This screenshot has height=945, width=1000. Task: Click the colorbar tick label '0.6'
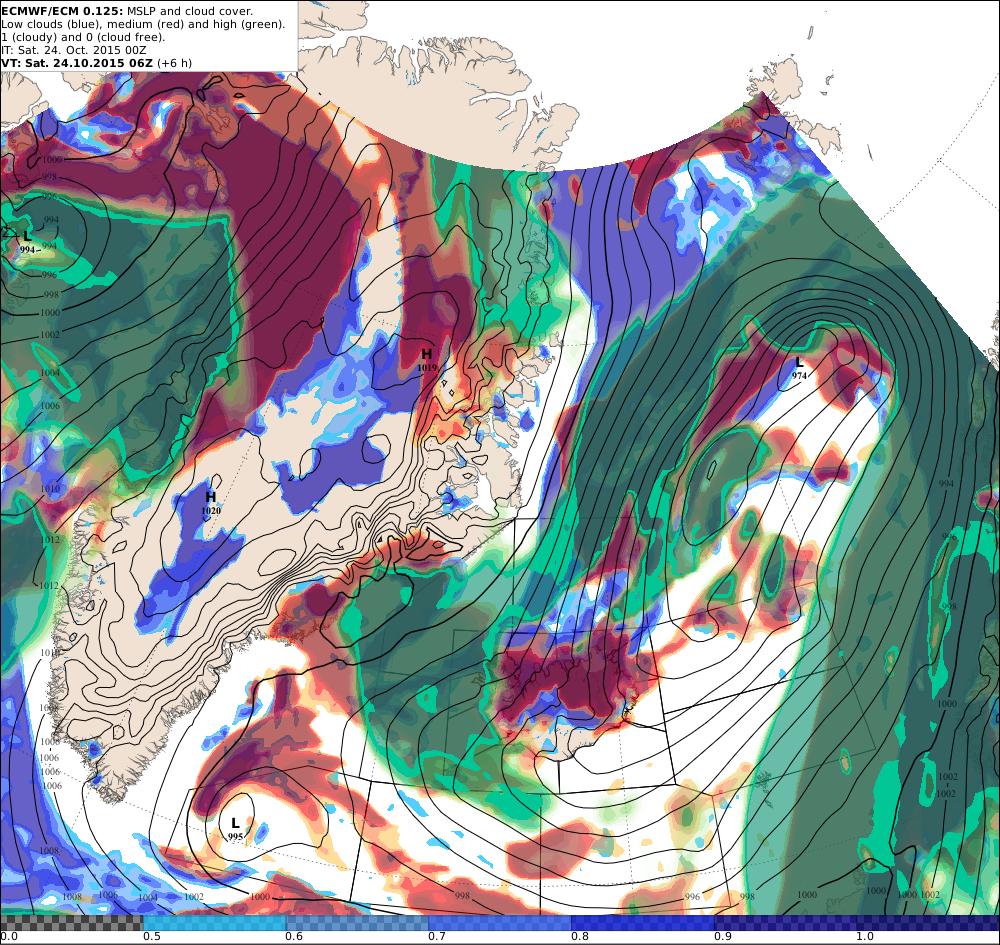pyautogui.click(x=294, y=937)
